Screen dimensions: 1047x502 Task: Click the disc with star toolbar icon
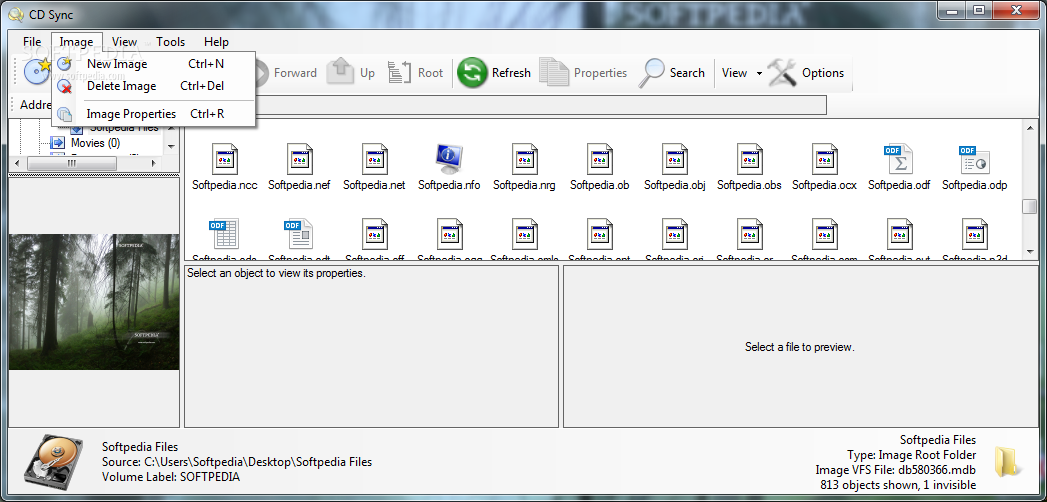tap(37, 71)
